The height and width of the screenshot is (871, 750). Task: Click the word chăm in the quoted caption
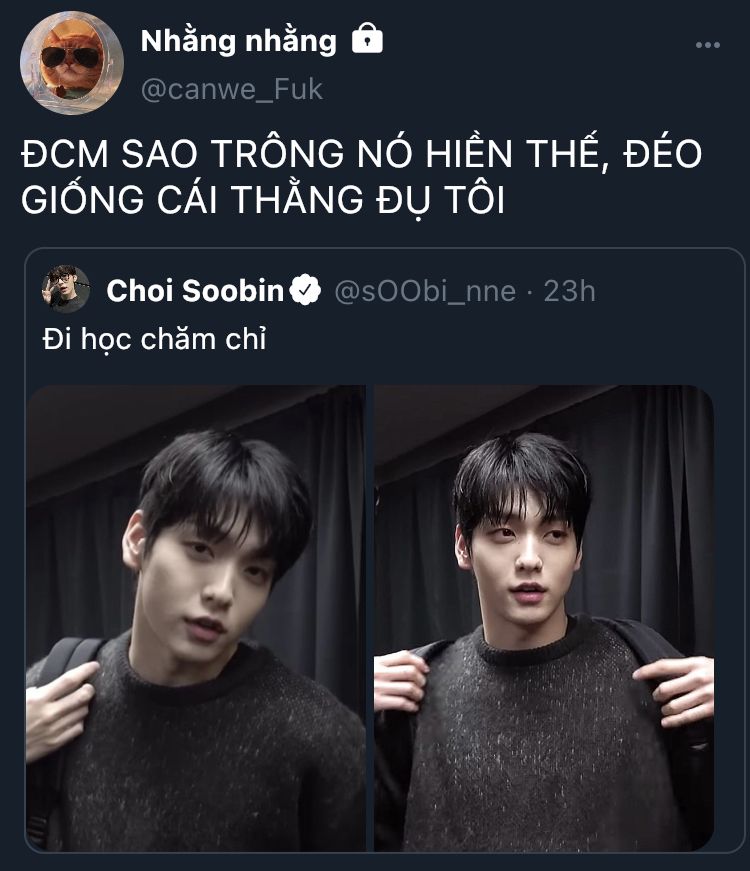point(178,339)
